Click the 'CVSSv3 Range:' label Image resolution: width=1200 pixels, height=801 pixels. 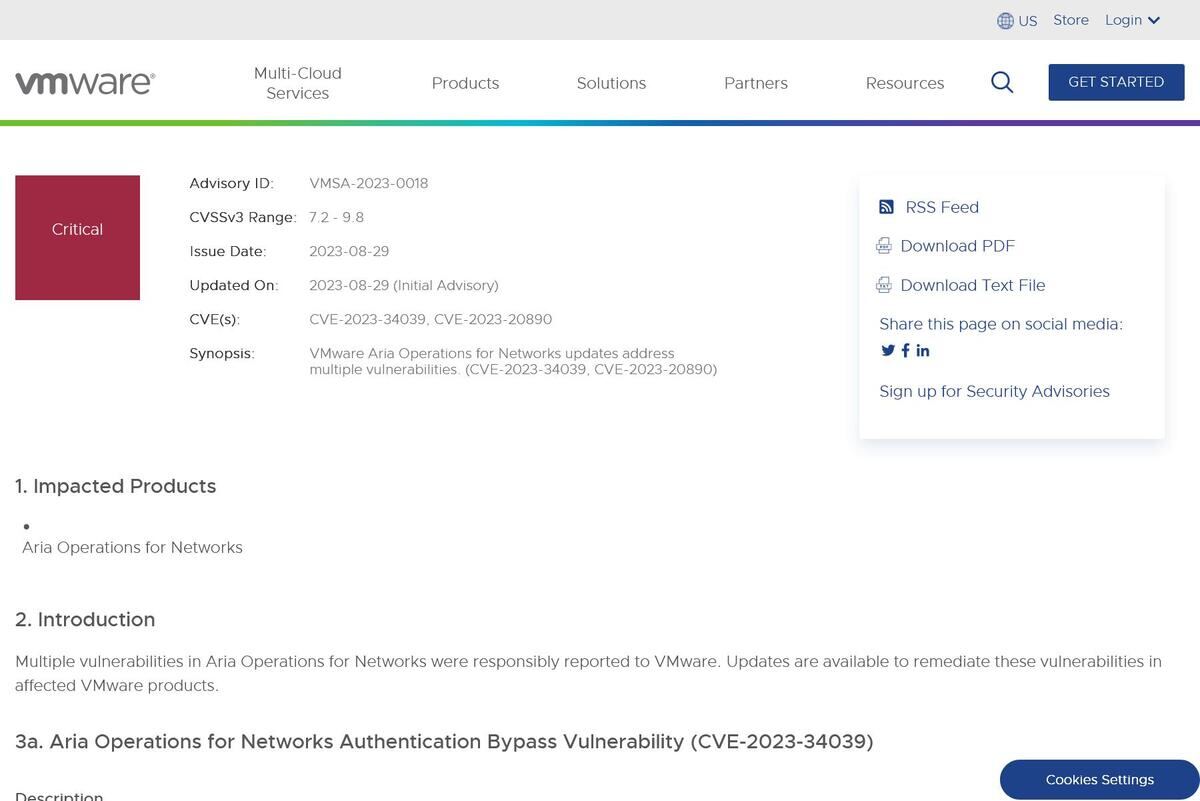click(243, 217)
